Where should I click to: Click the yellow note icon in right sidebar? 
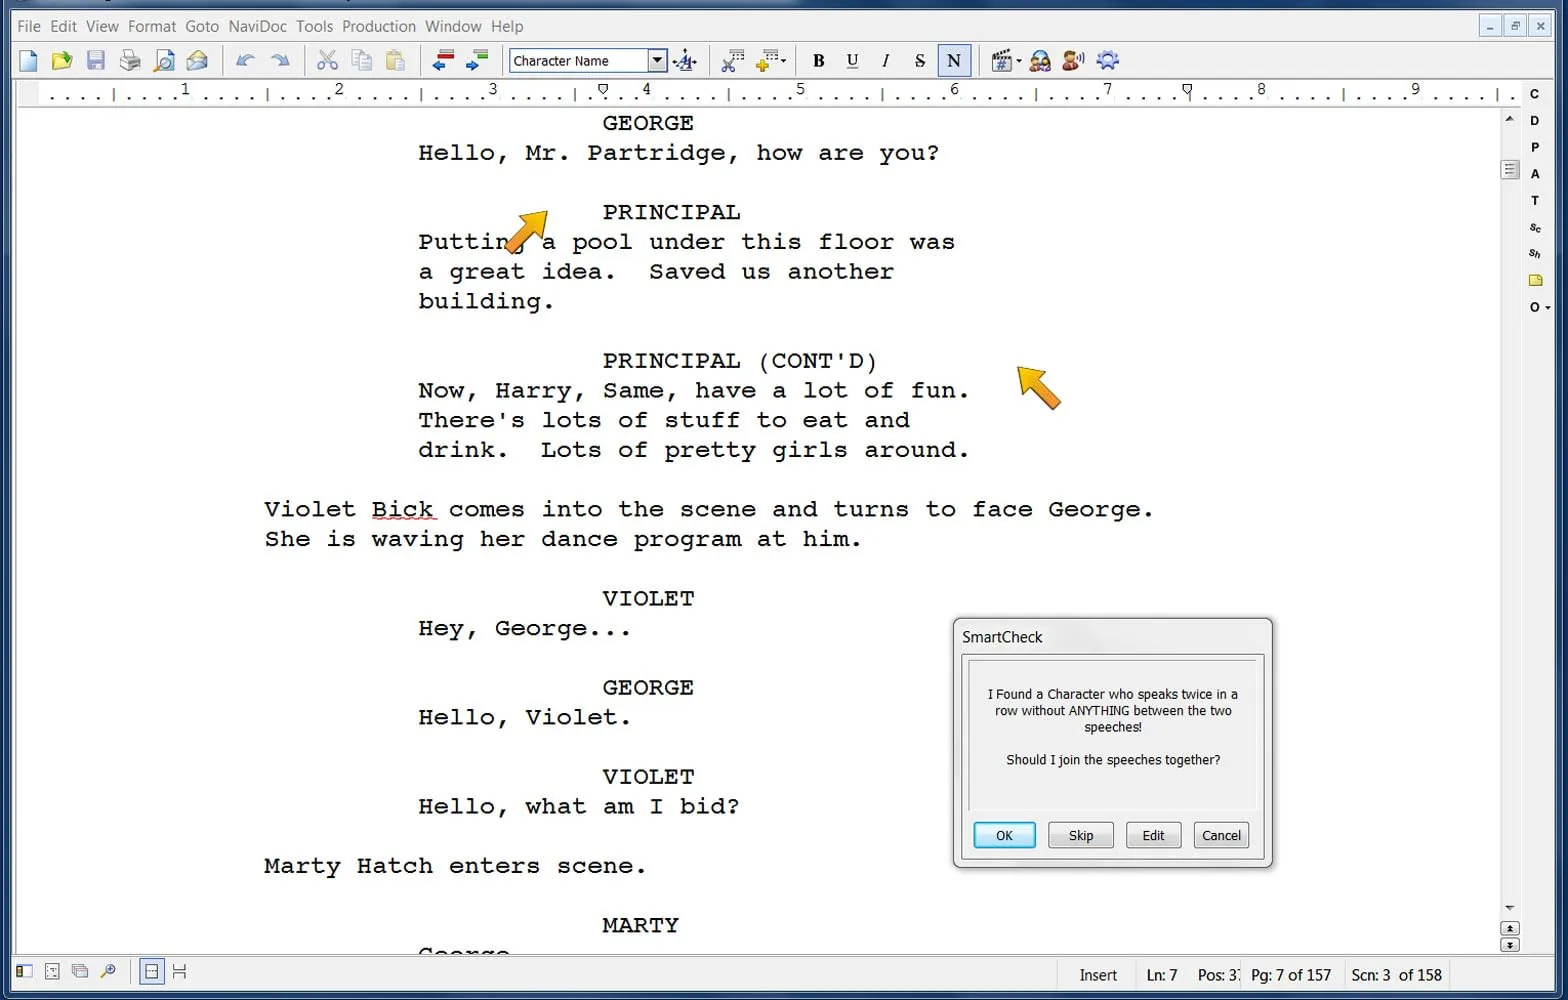coord(1535,280)
